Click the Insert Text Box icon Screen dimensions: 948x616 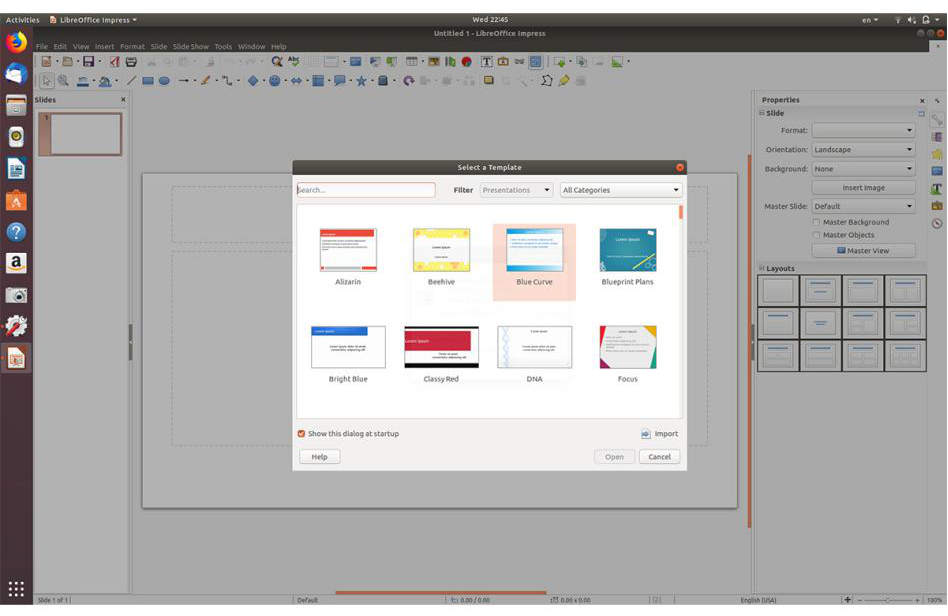click(486, 62)
